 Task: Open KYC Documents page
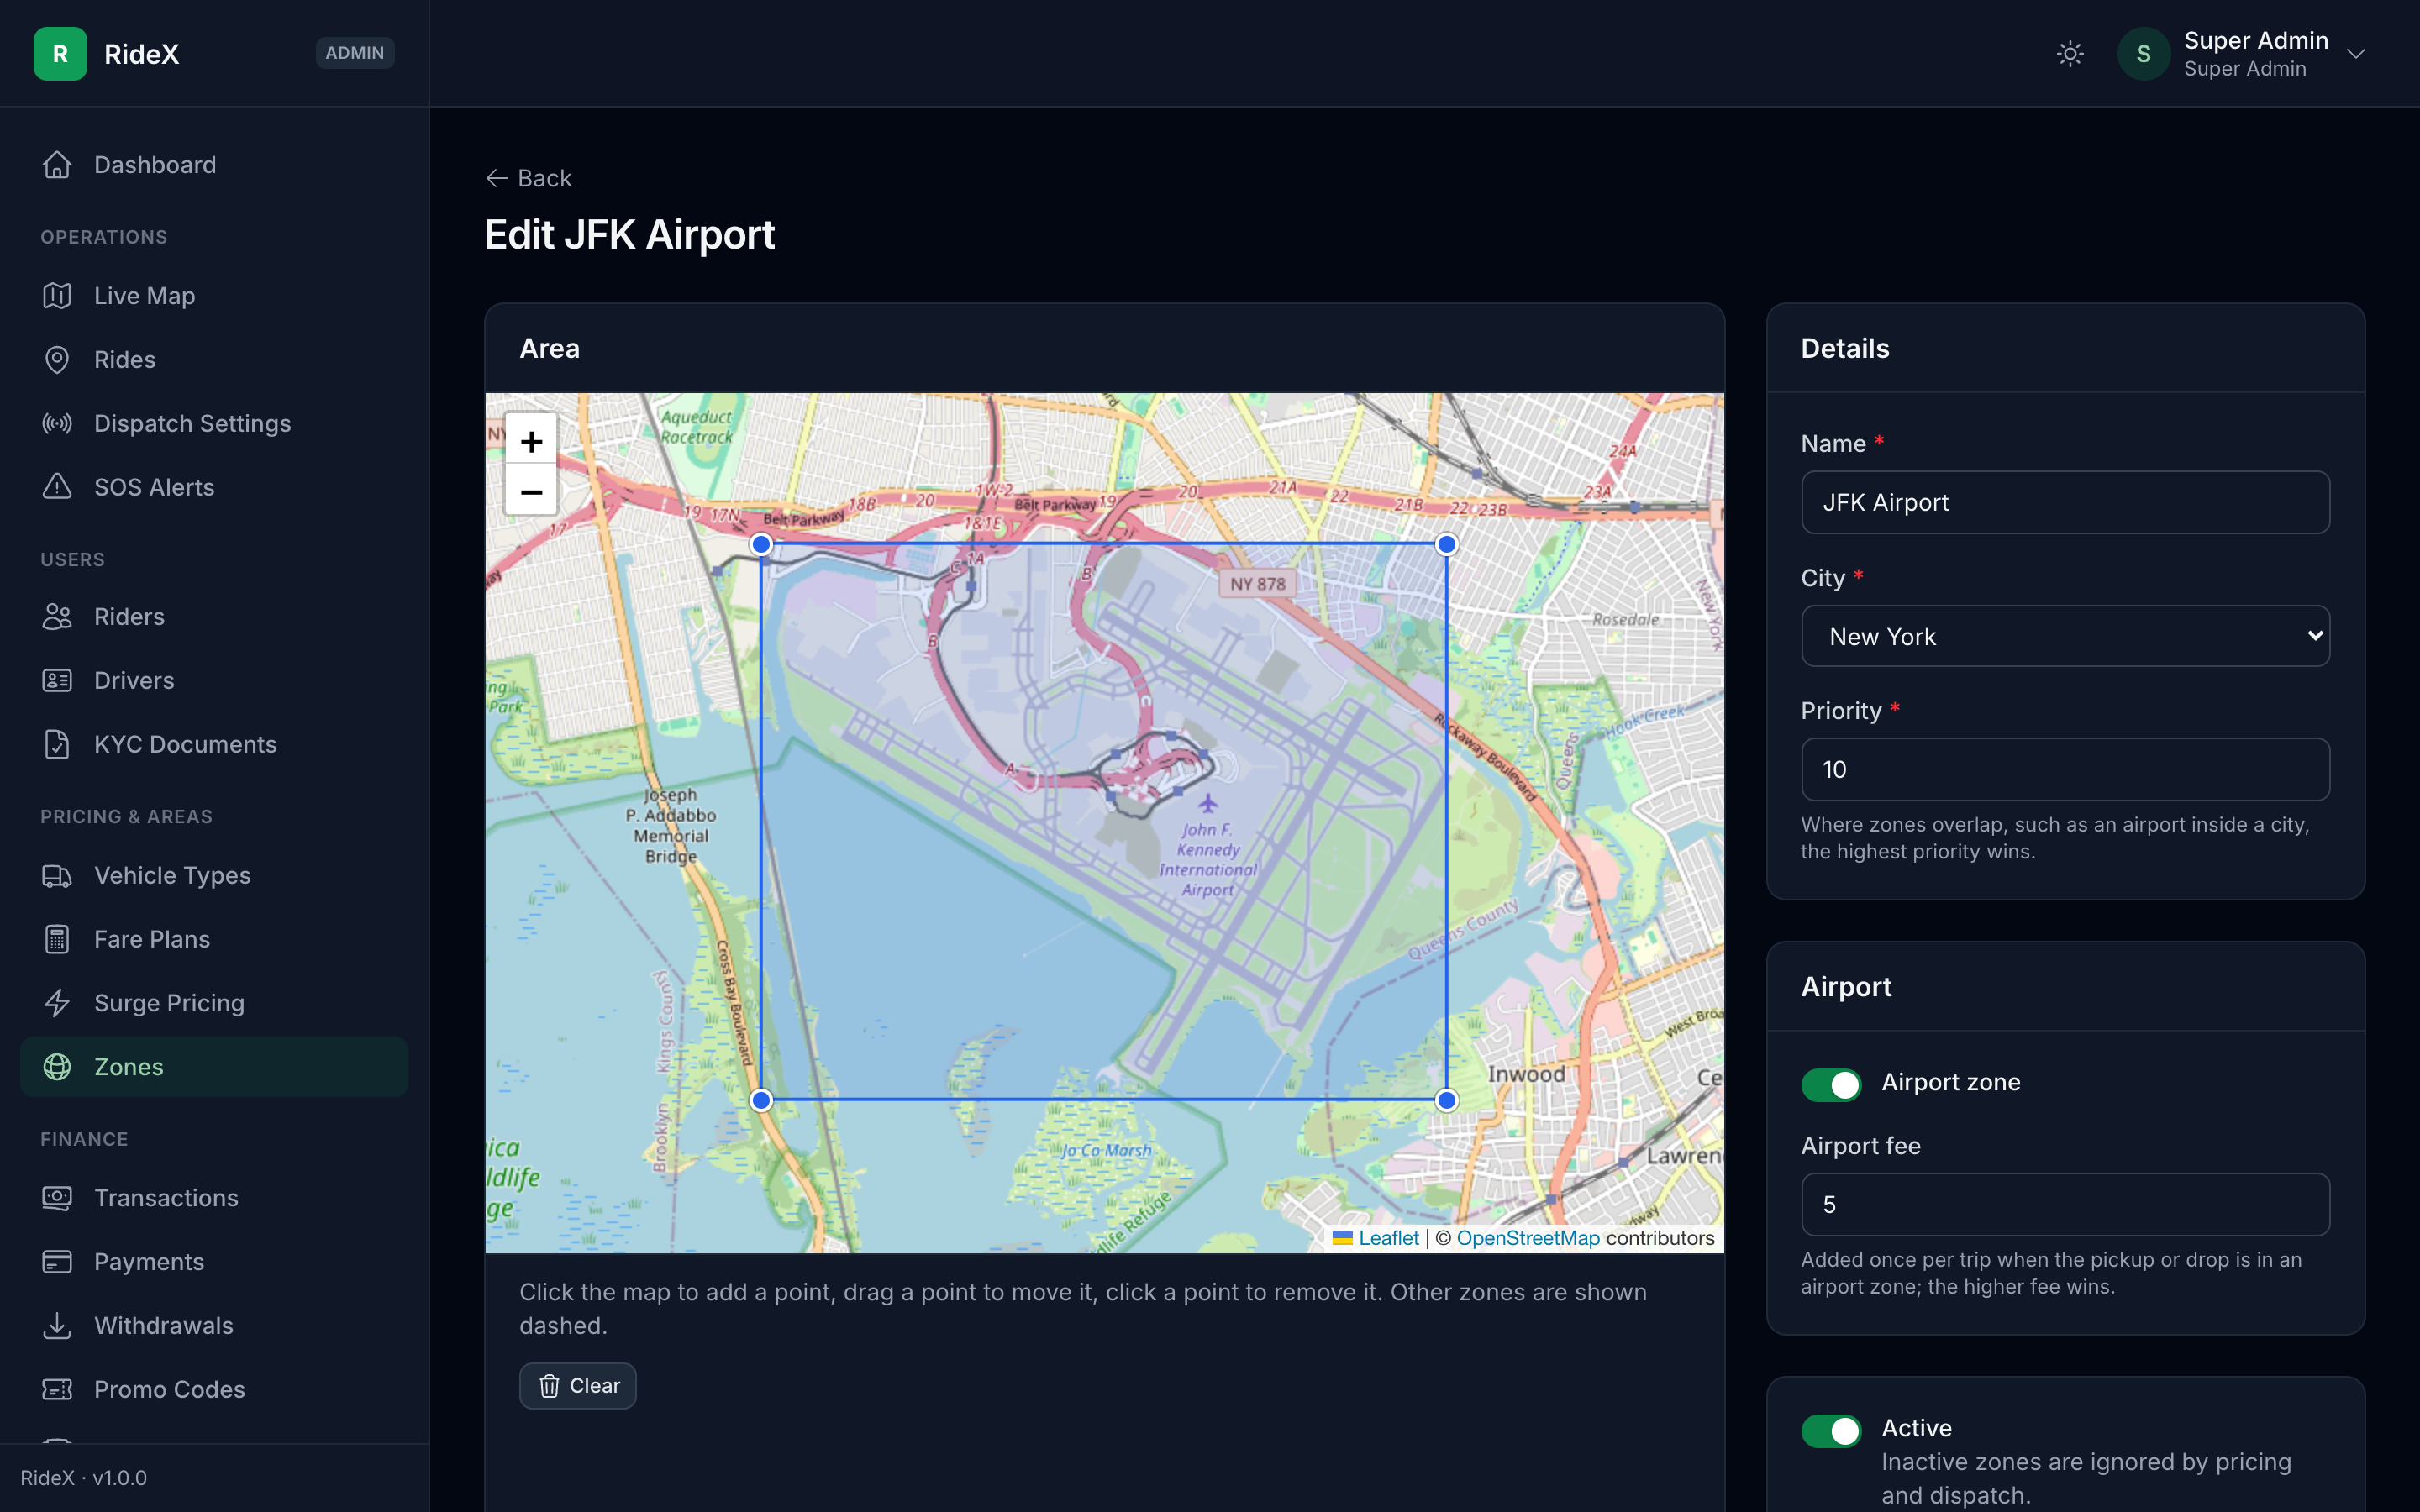coord(214,745)
